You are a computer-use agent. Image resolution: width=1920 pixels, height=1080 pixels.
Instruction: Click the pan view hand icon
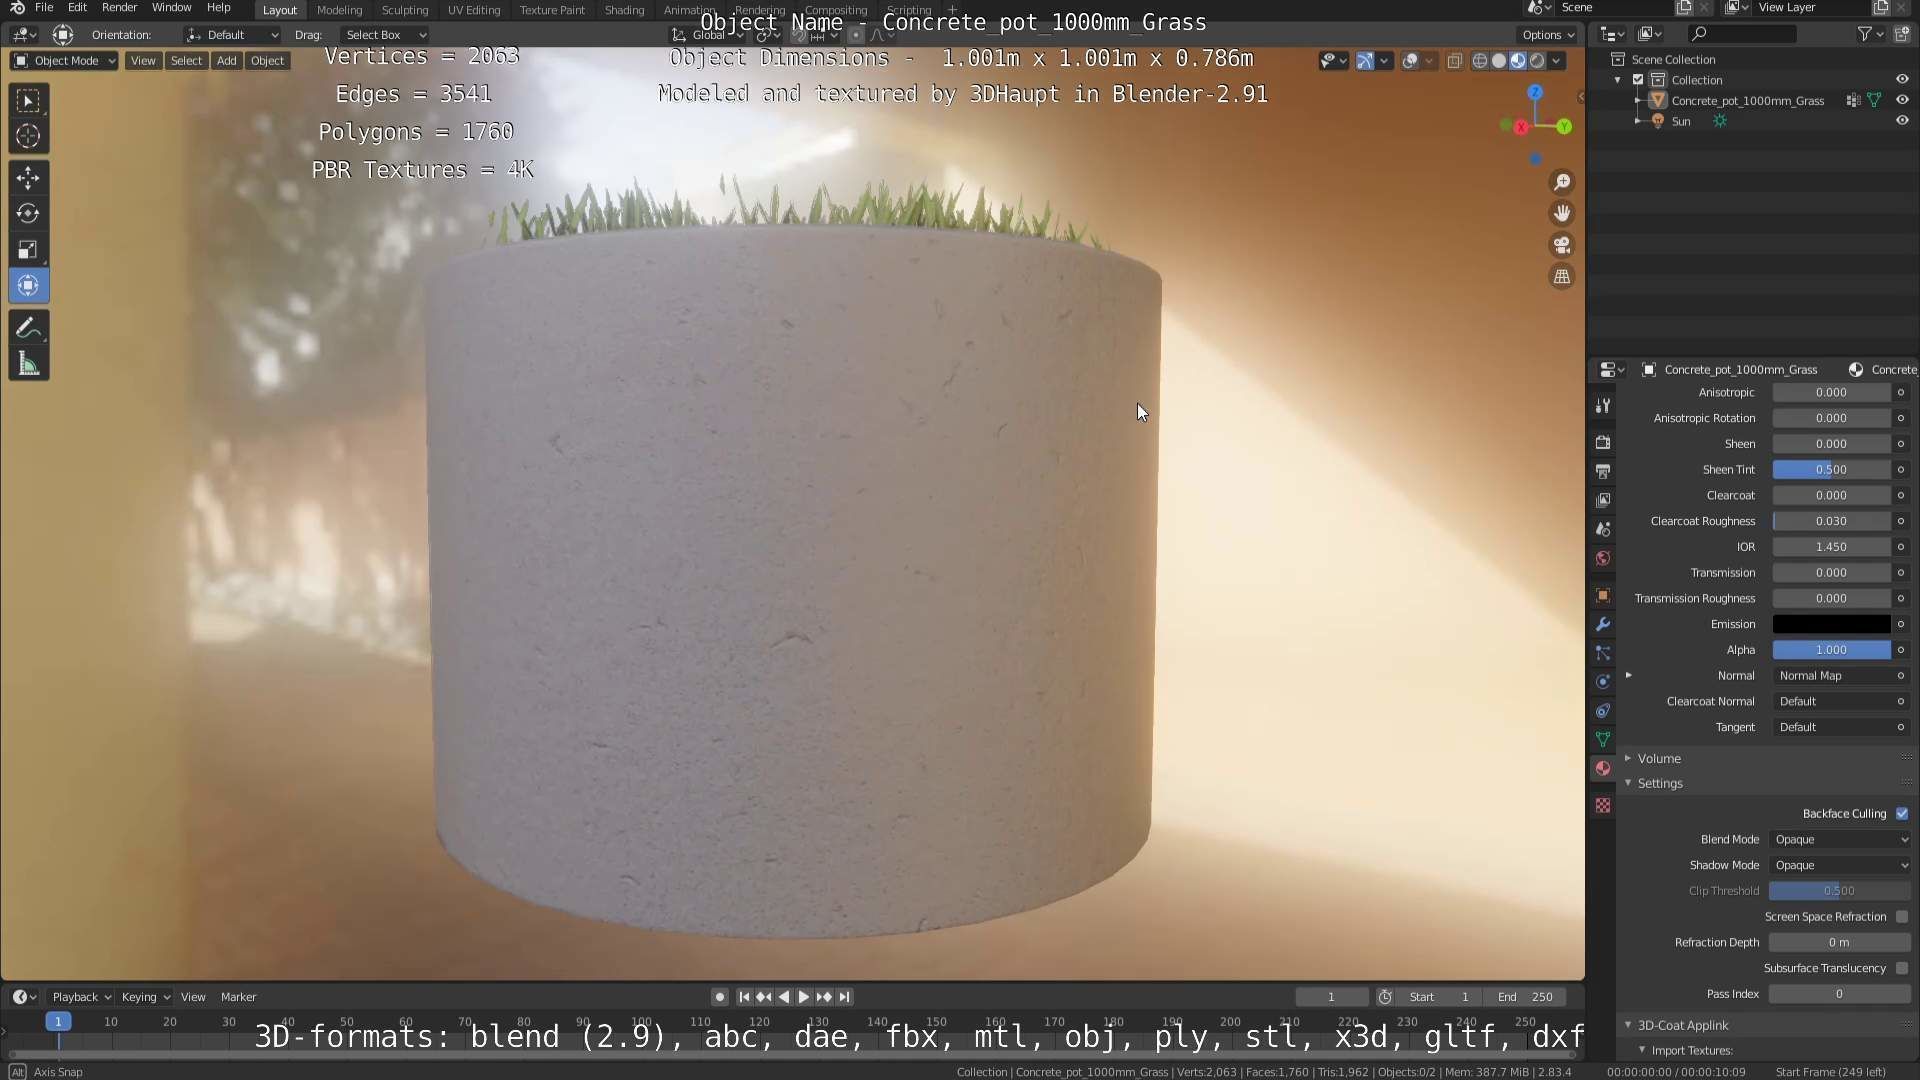pos(1562,214)
